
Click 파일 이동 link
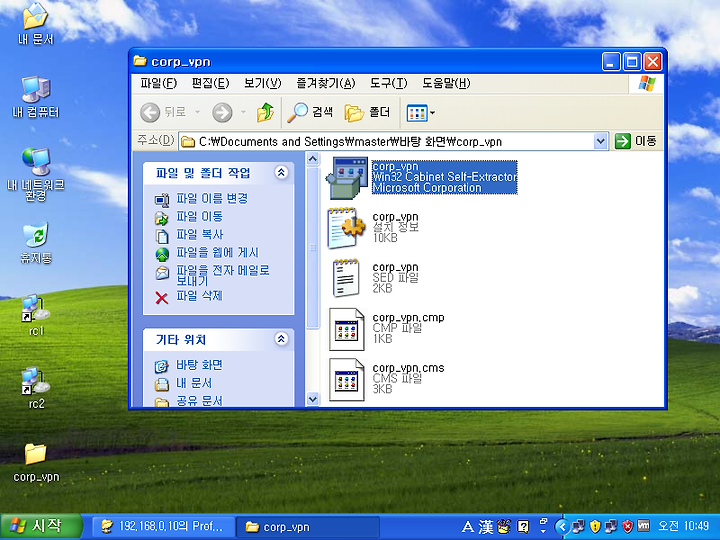coord(199,216)
